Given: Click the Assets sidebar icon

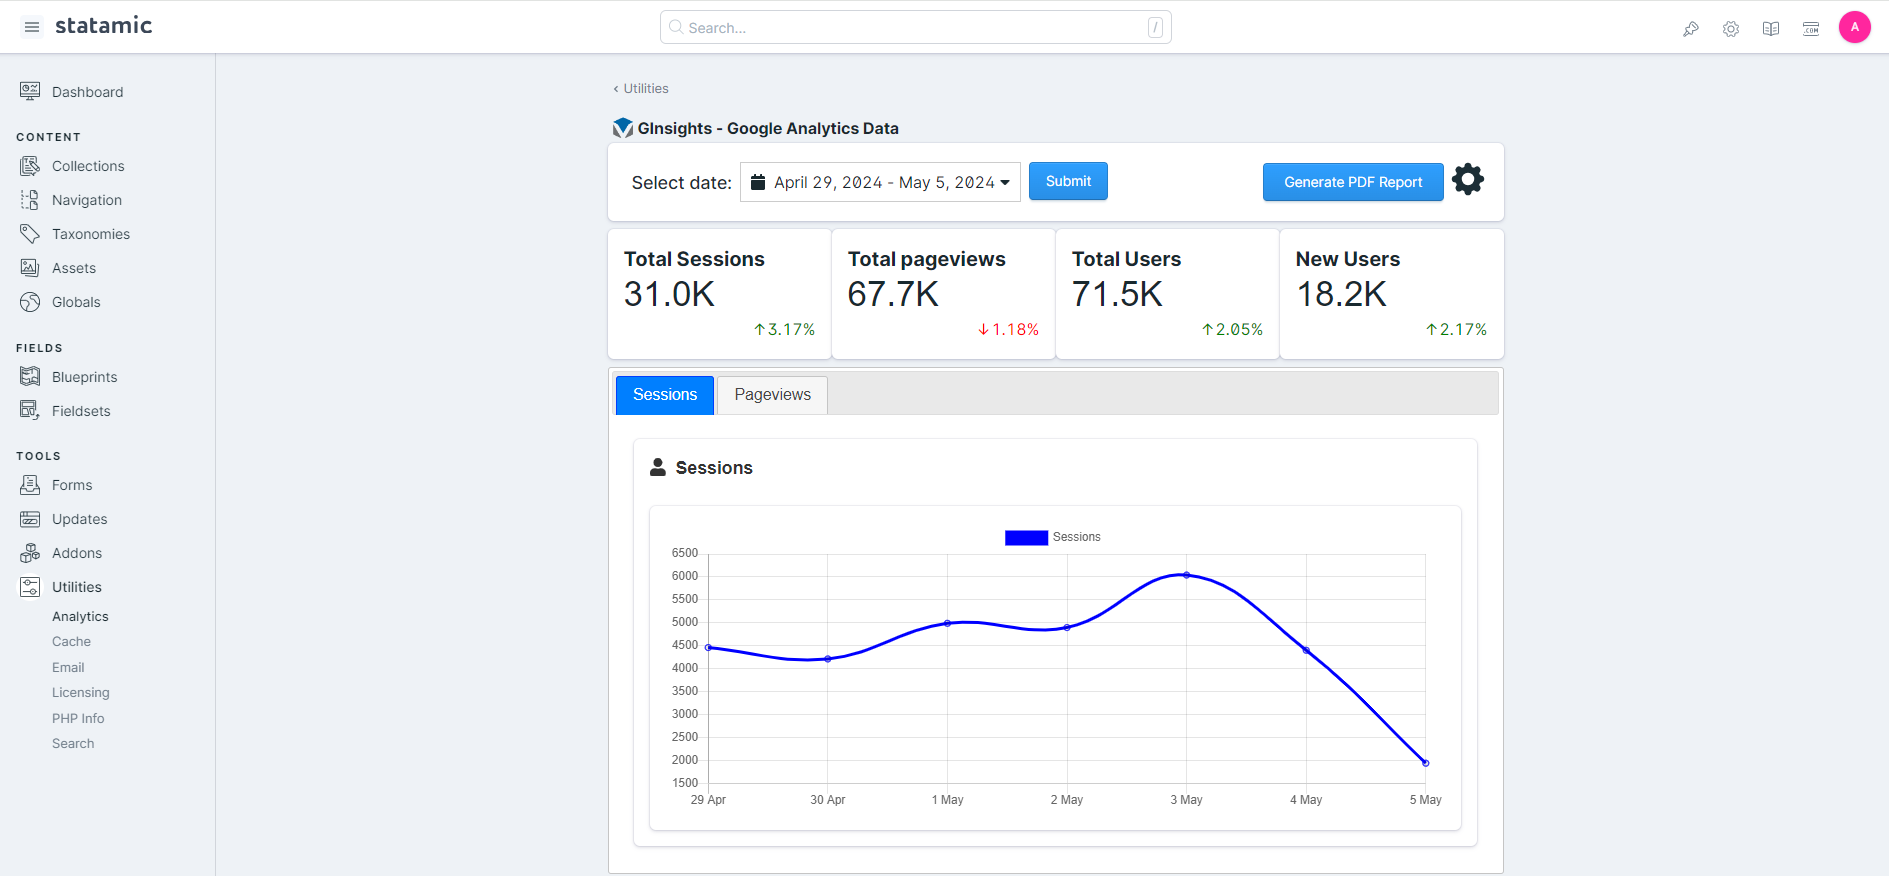Looking at the screenshot, I should click(30, 267).
